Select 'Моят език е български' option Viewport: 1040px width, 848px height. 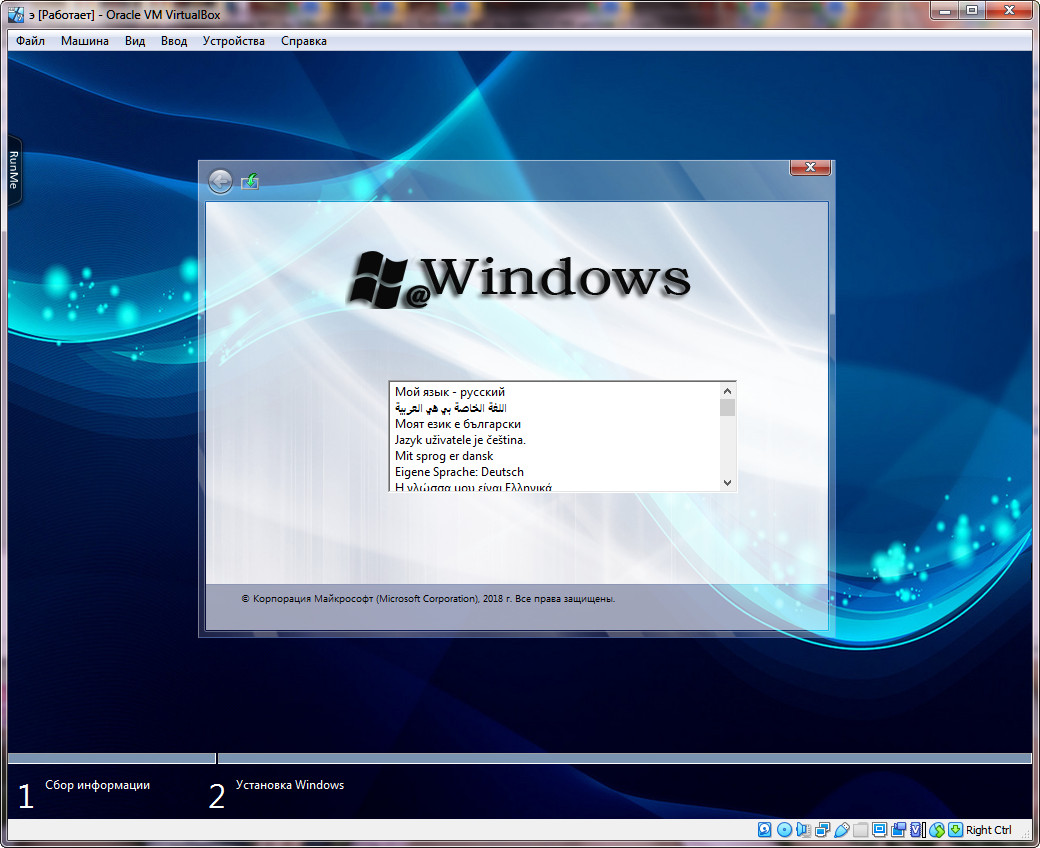(555, 424)
